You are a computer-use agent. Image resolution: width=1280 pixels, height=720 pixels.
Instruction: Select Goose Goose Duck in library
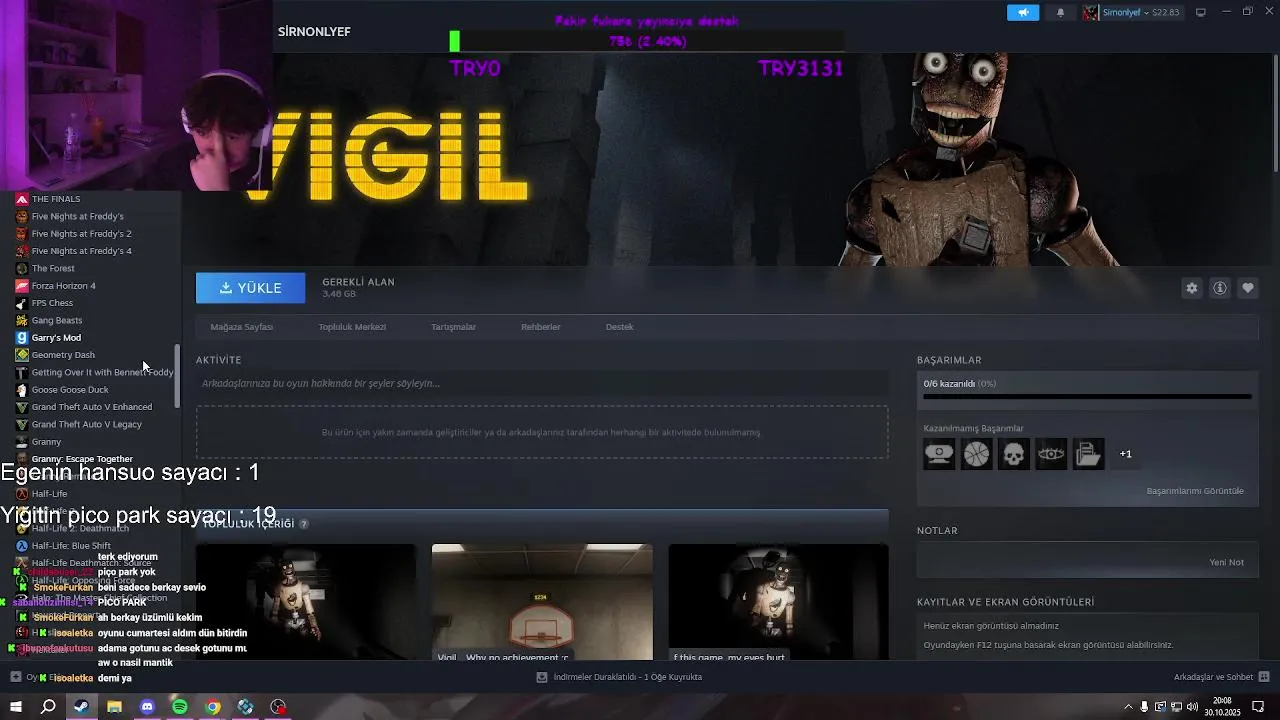pos(70,390)
